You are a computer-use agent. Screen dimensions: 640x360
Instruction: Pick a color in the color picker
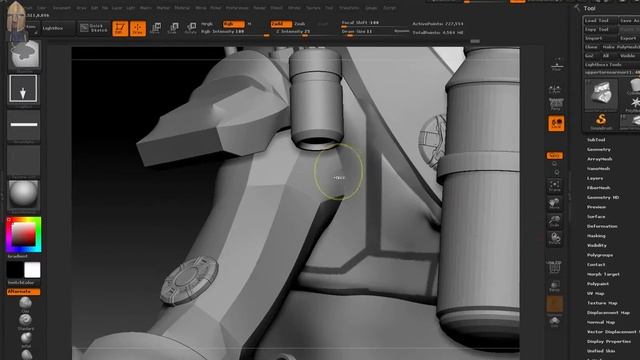(x=23, y=235)
